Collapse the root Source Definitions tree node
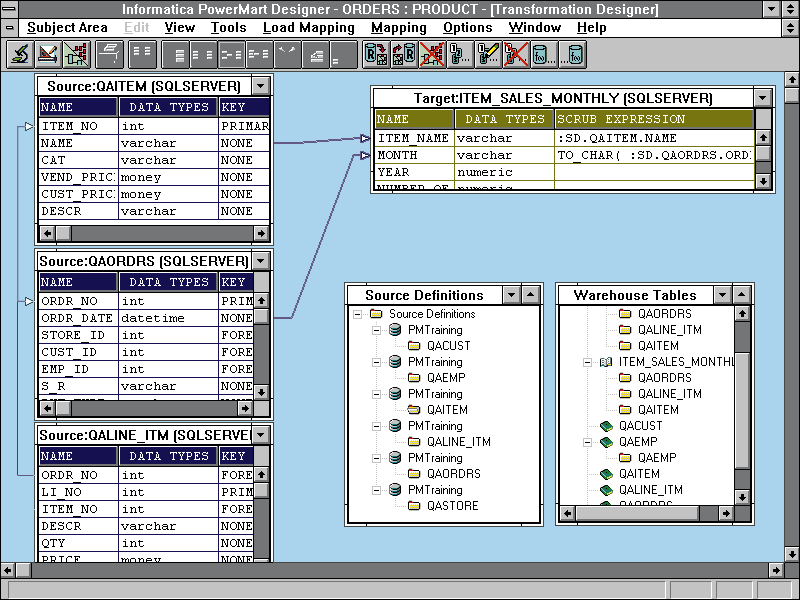This screenshot has width=800, height=600. (x=358, y=314)
